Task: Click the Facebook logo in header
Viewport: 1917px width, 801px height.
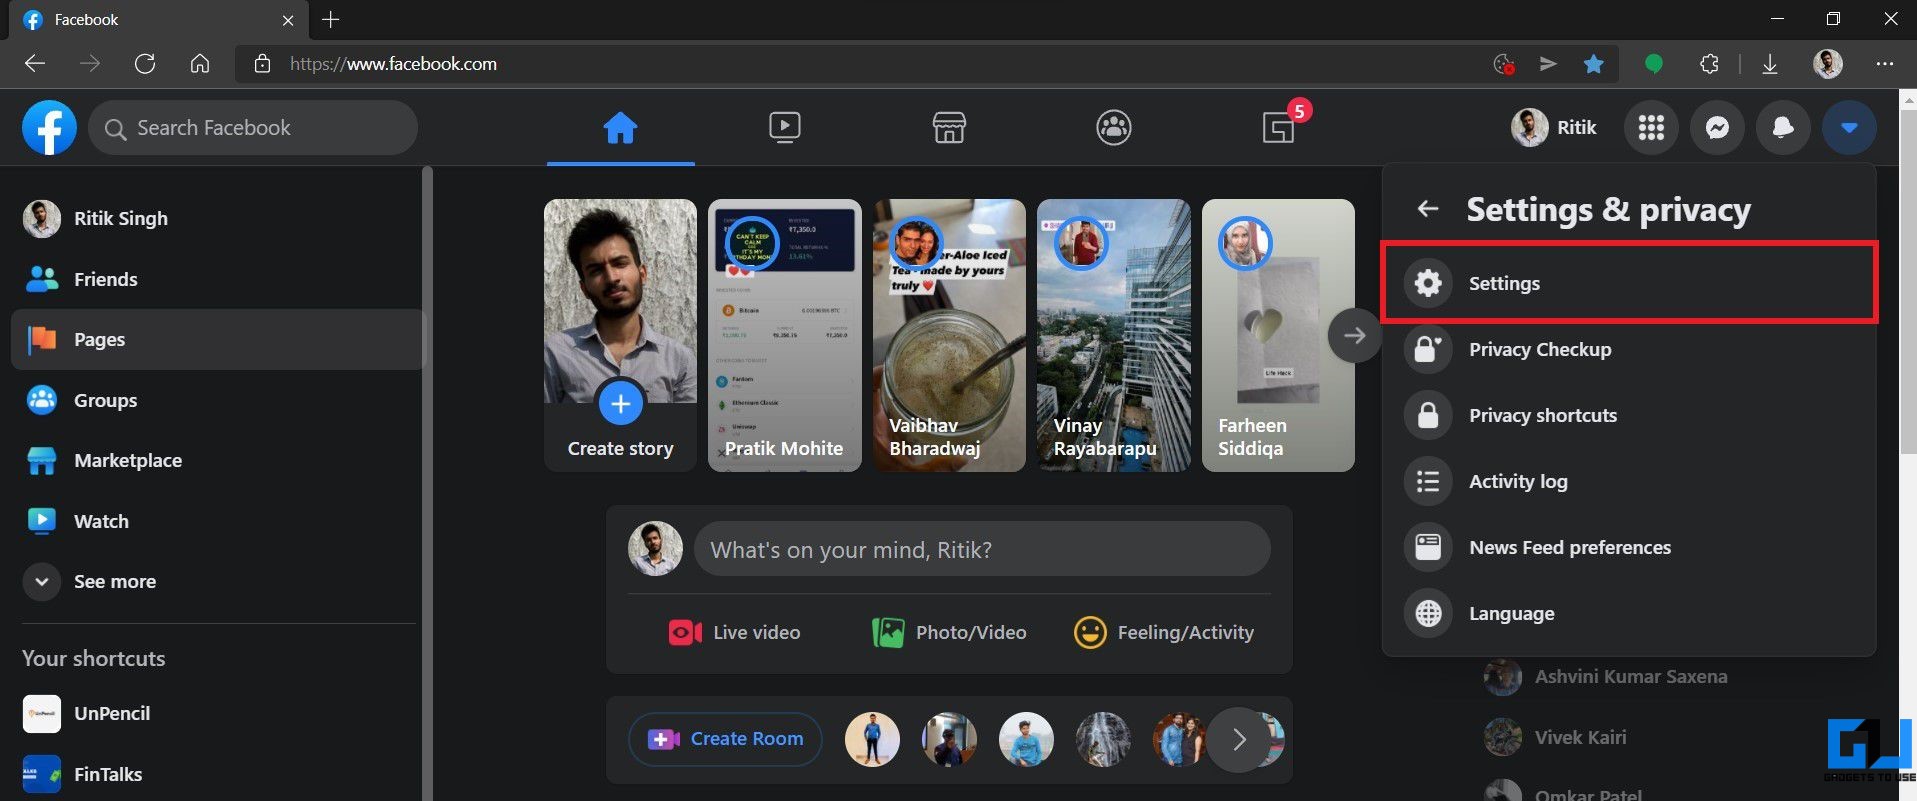Action: tap(49, 127)
